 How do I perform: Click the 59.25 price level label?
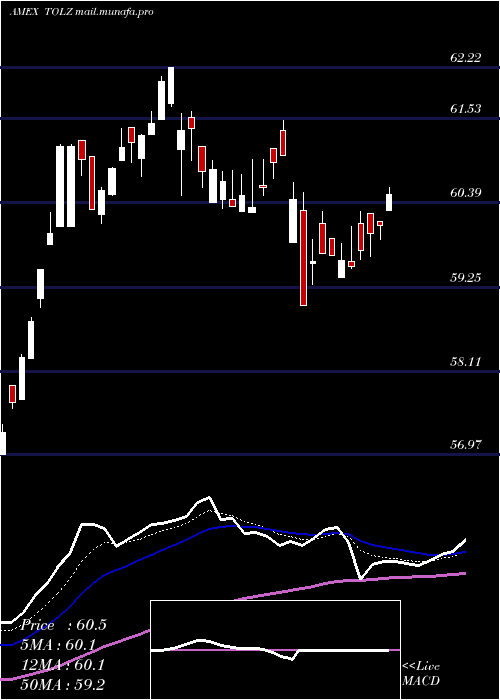coord(466,278)
